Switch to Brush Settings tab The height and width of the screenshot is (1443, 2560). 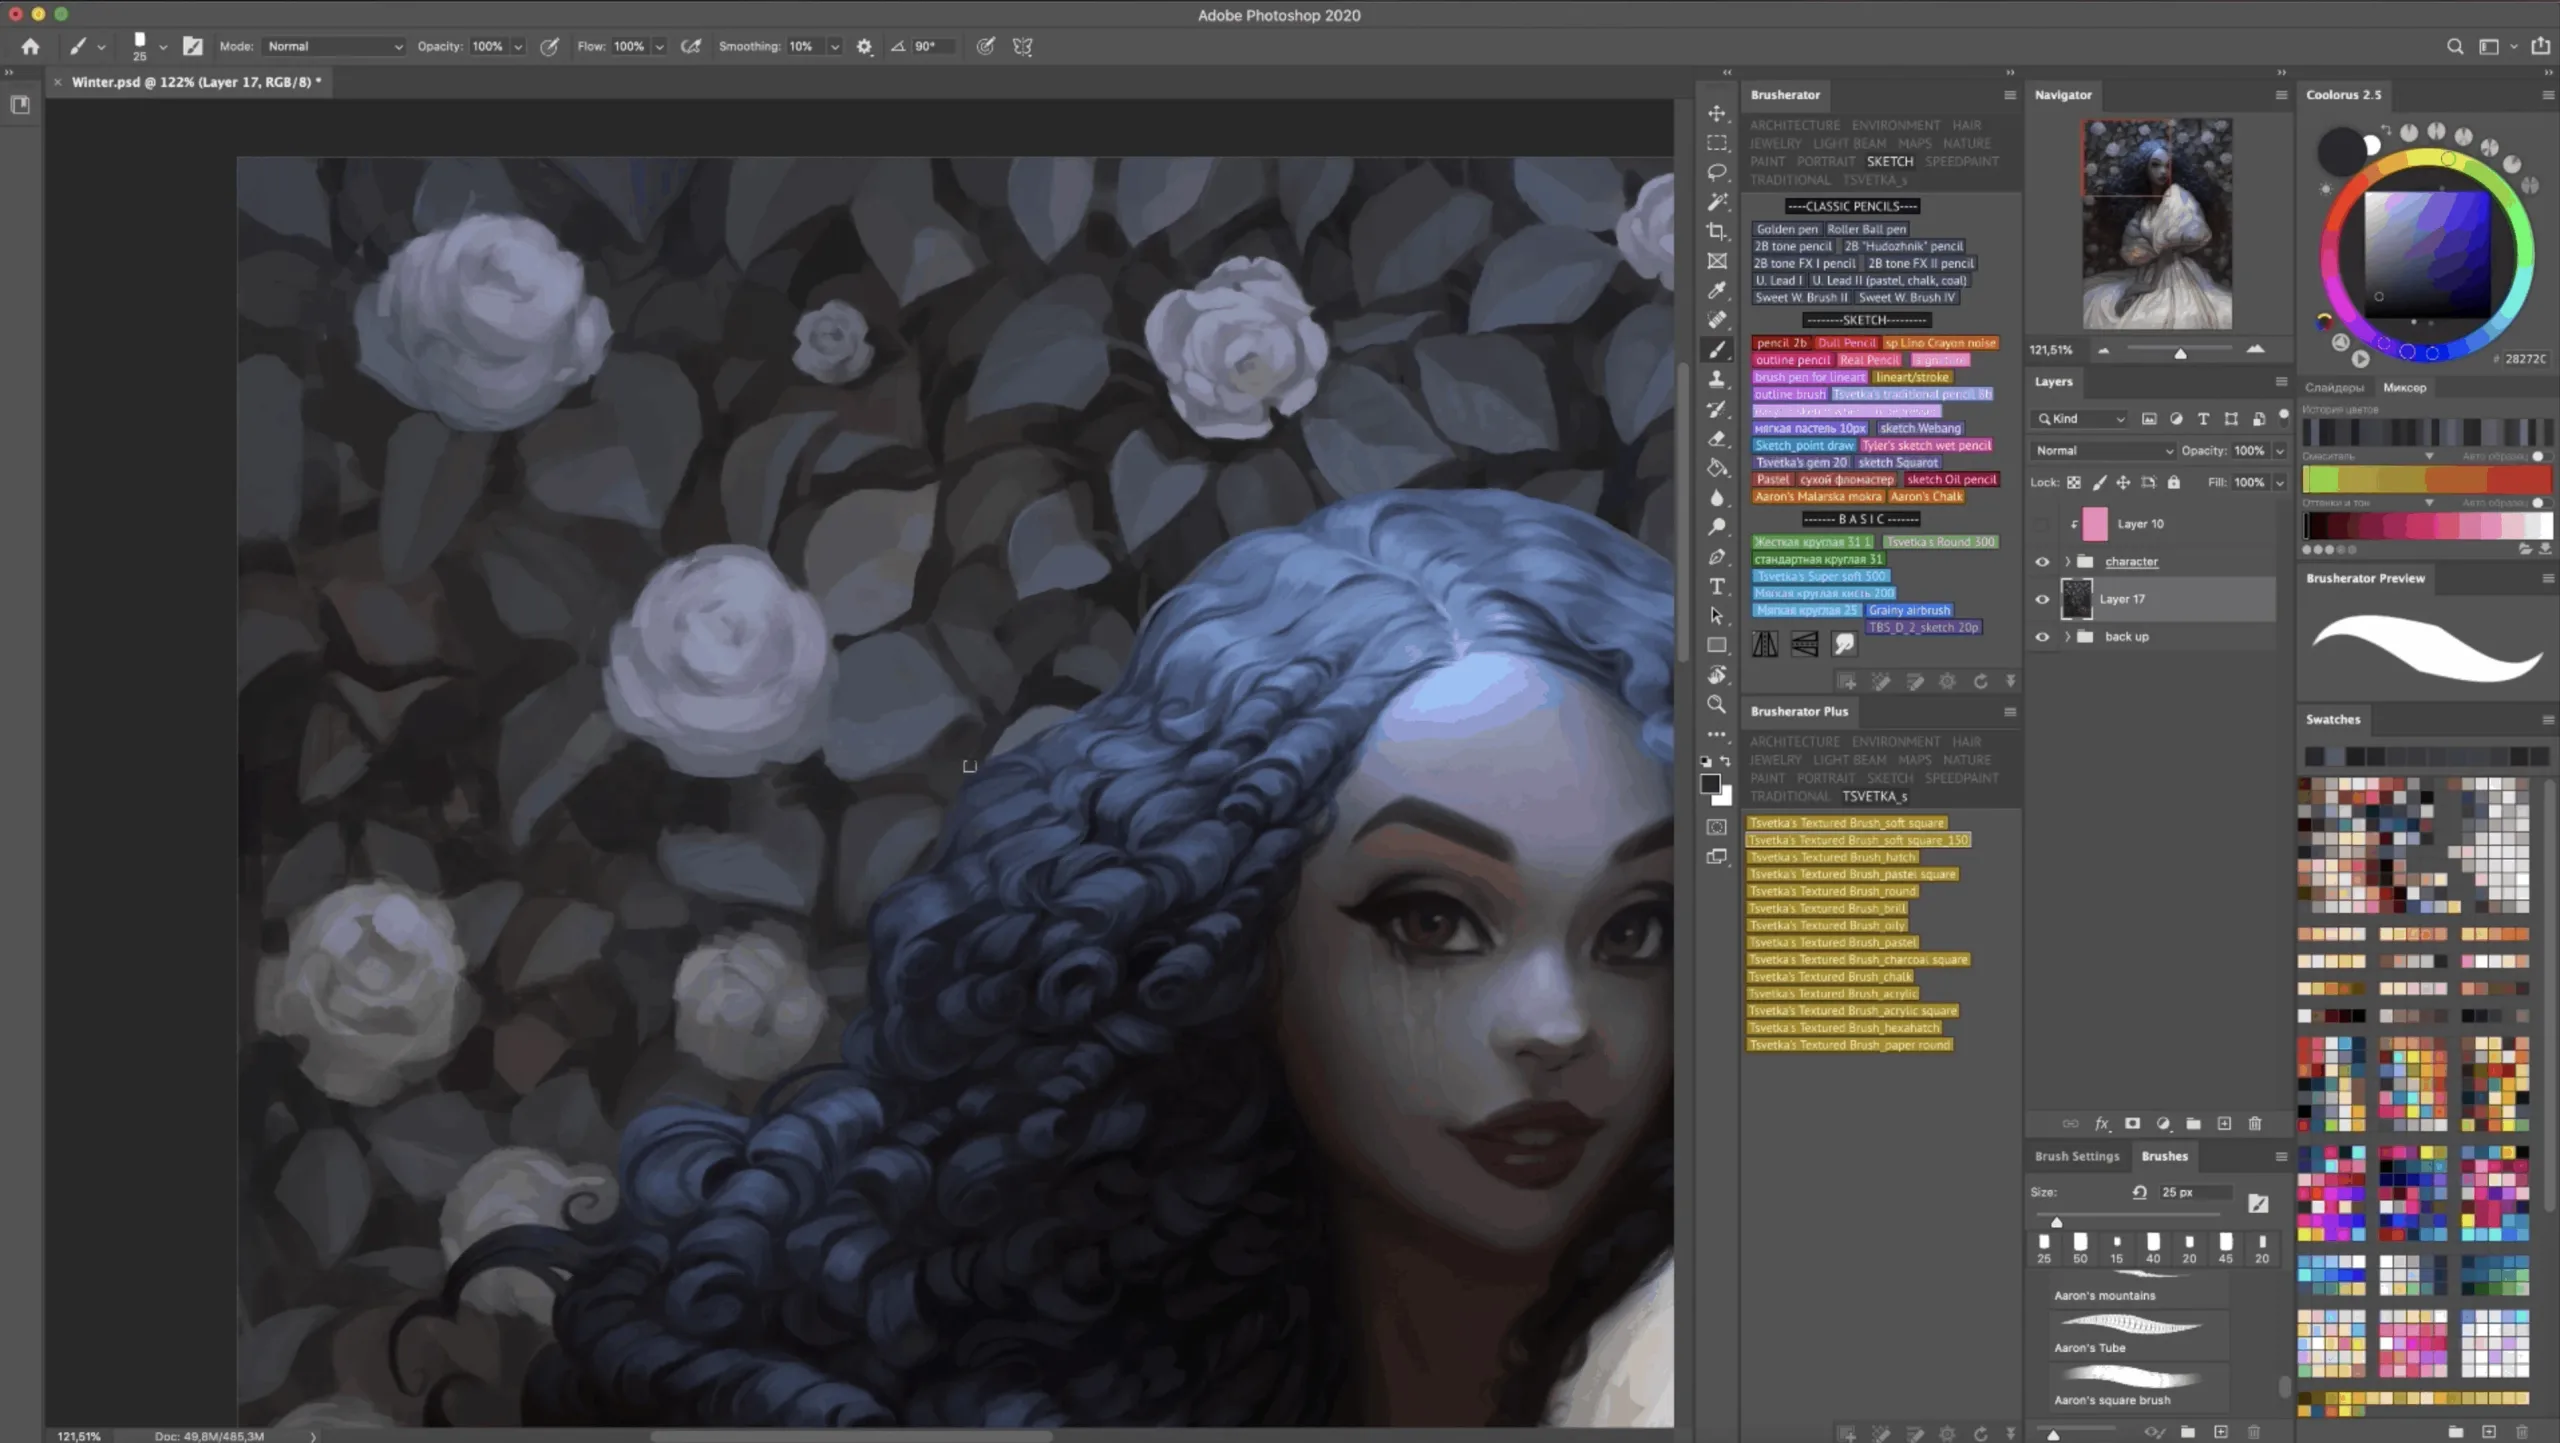[2076, 1156]
